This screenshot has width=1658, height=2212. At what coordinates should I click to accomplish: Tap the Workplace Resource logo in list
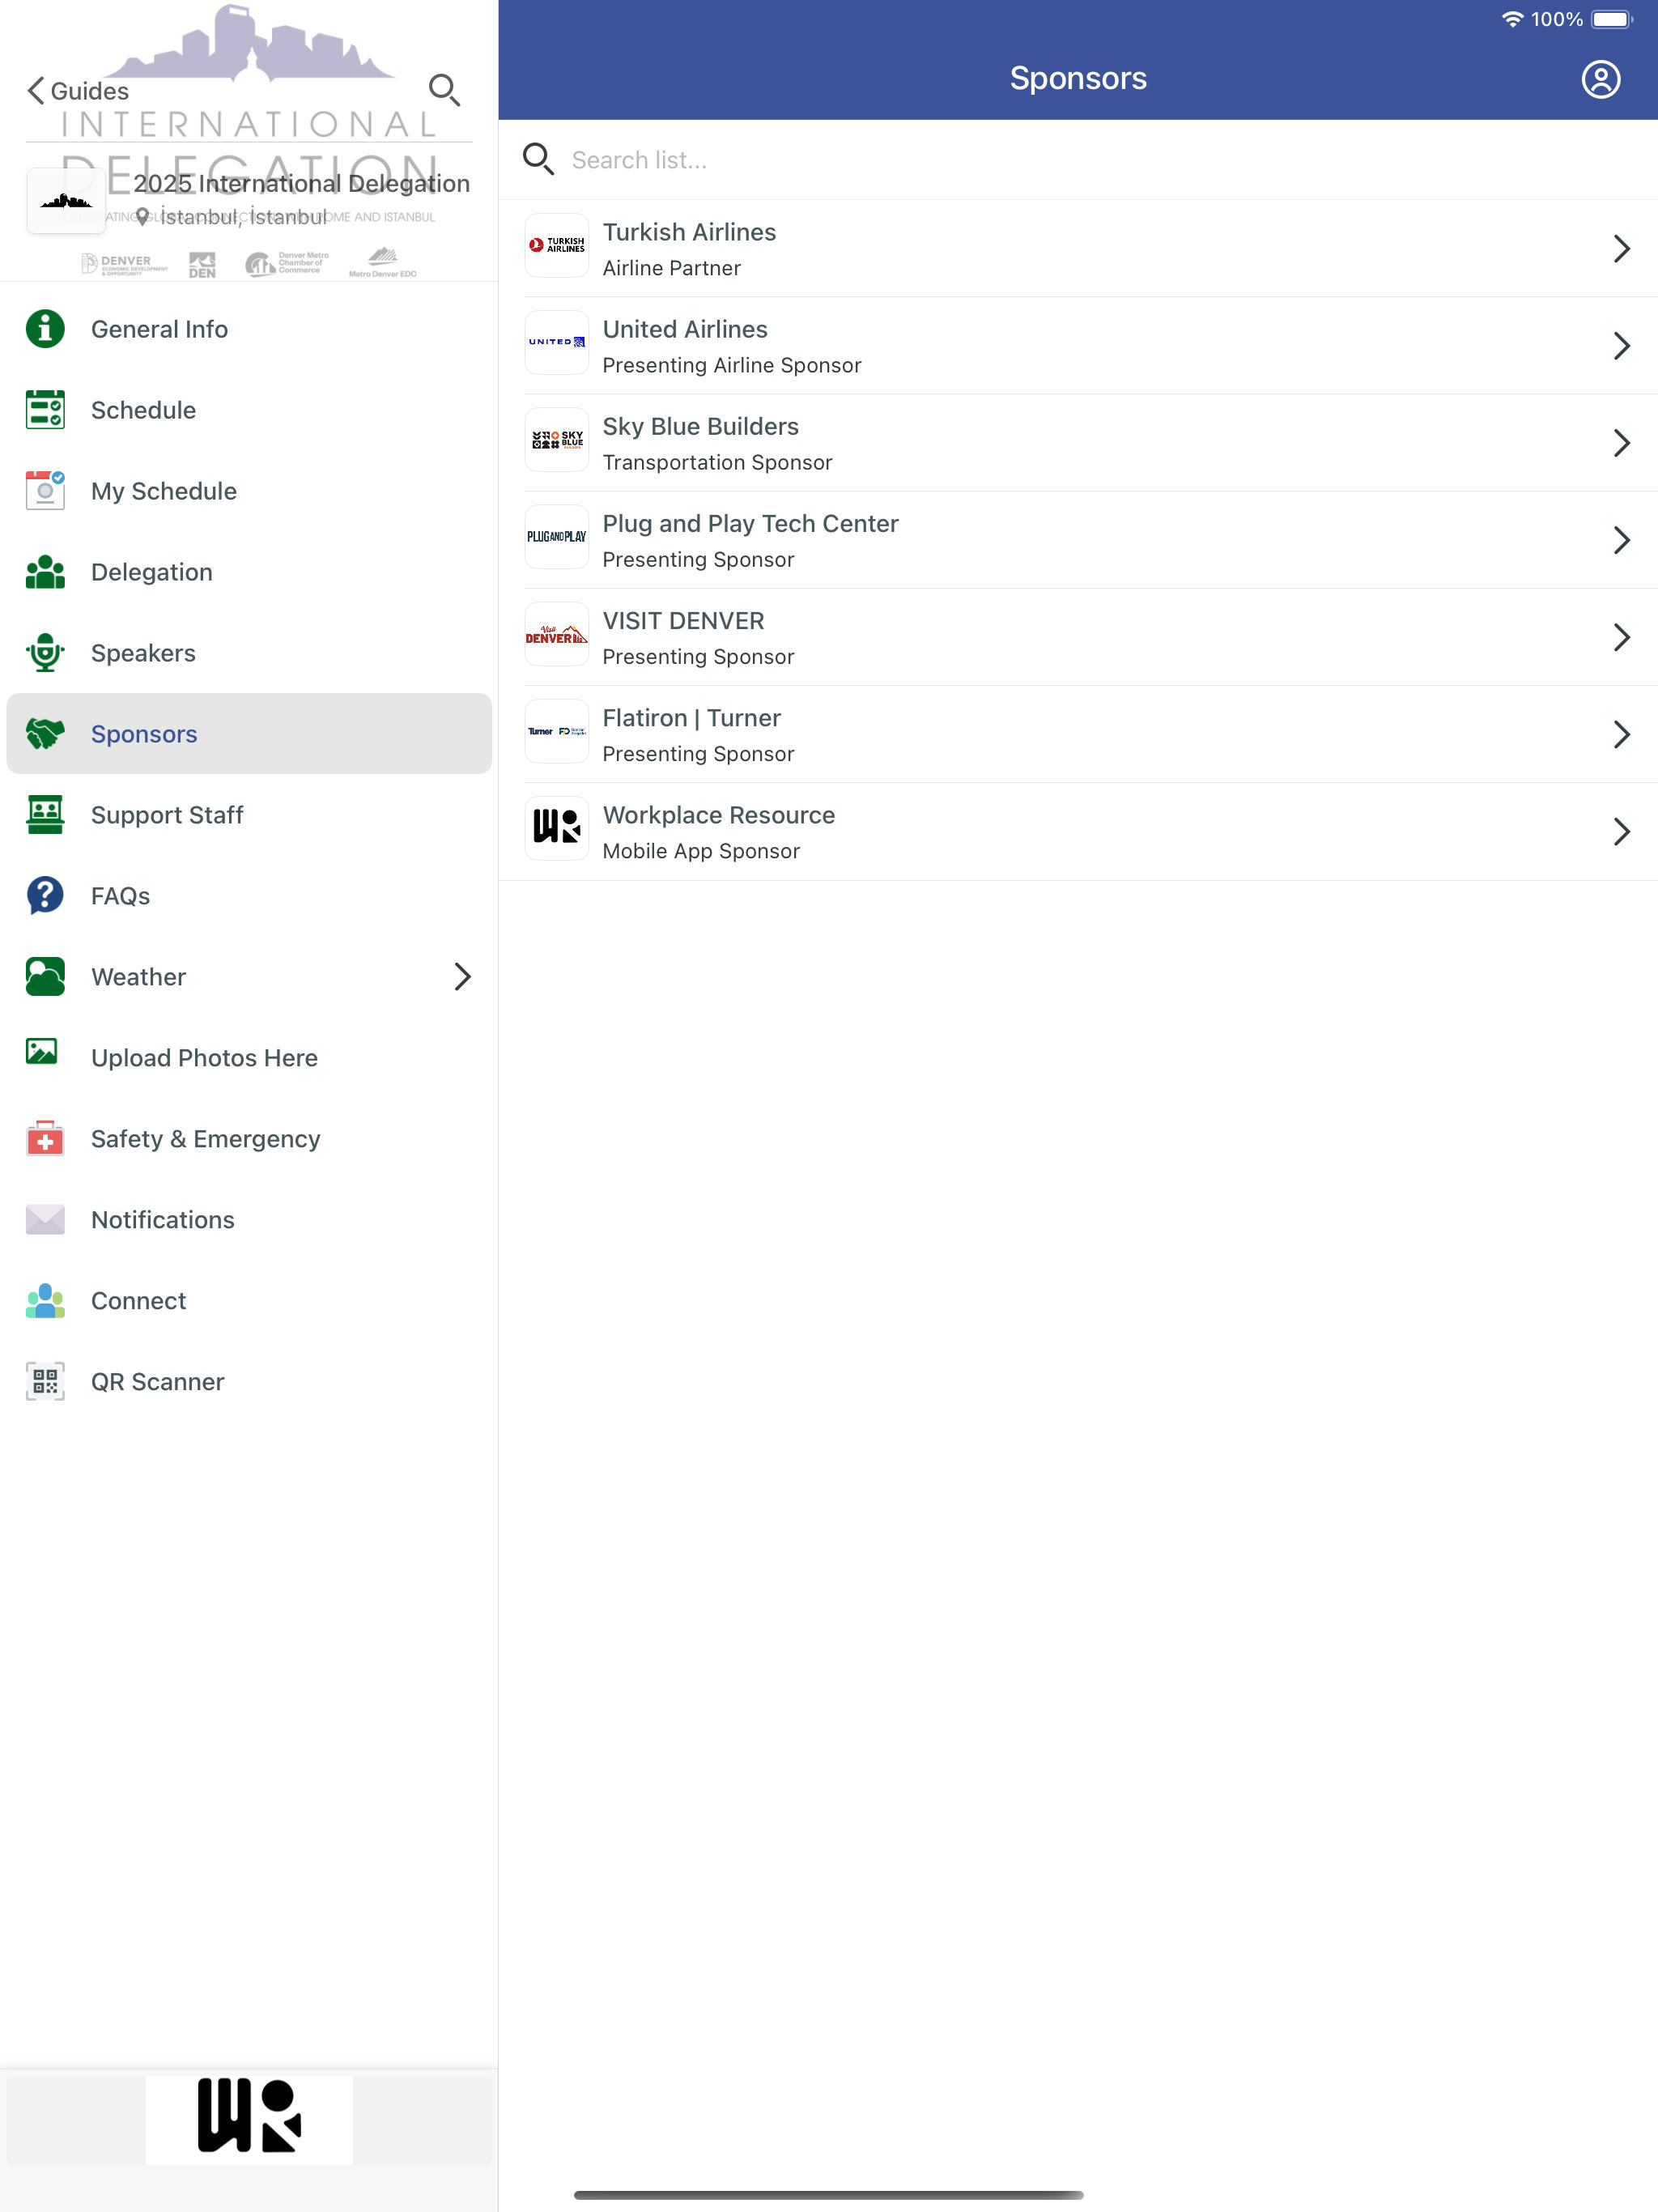pos(557,827)
